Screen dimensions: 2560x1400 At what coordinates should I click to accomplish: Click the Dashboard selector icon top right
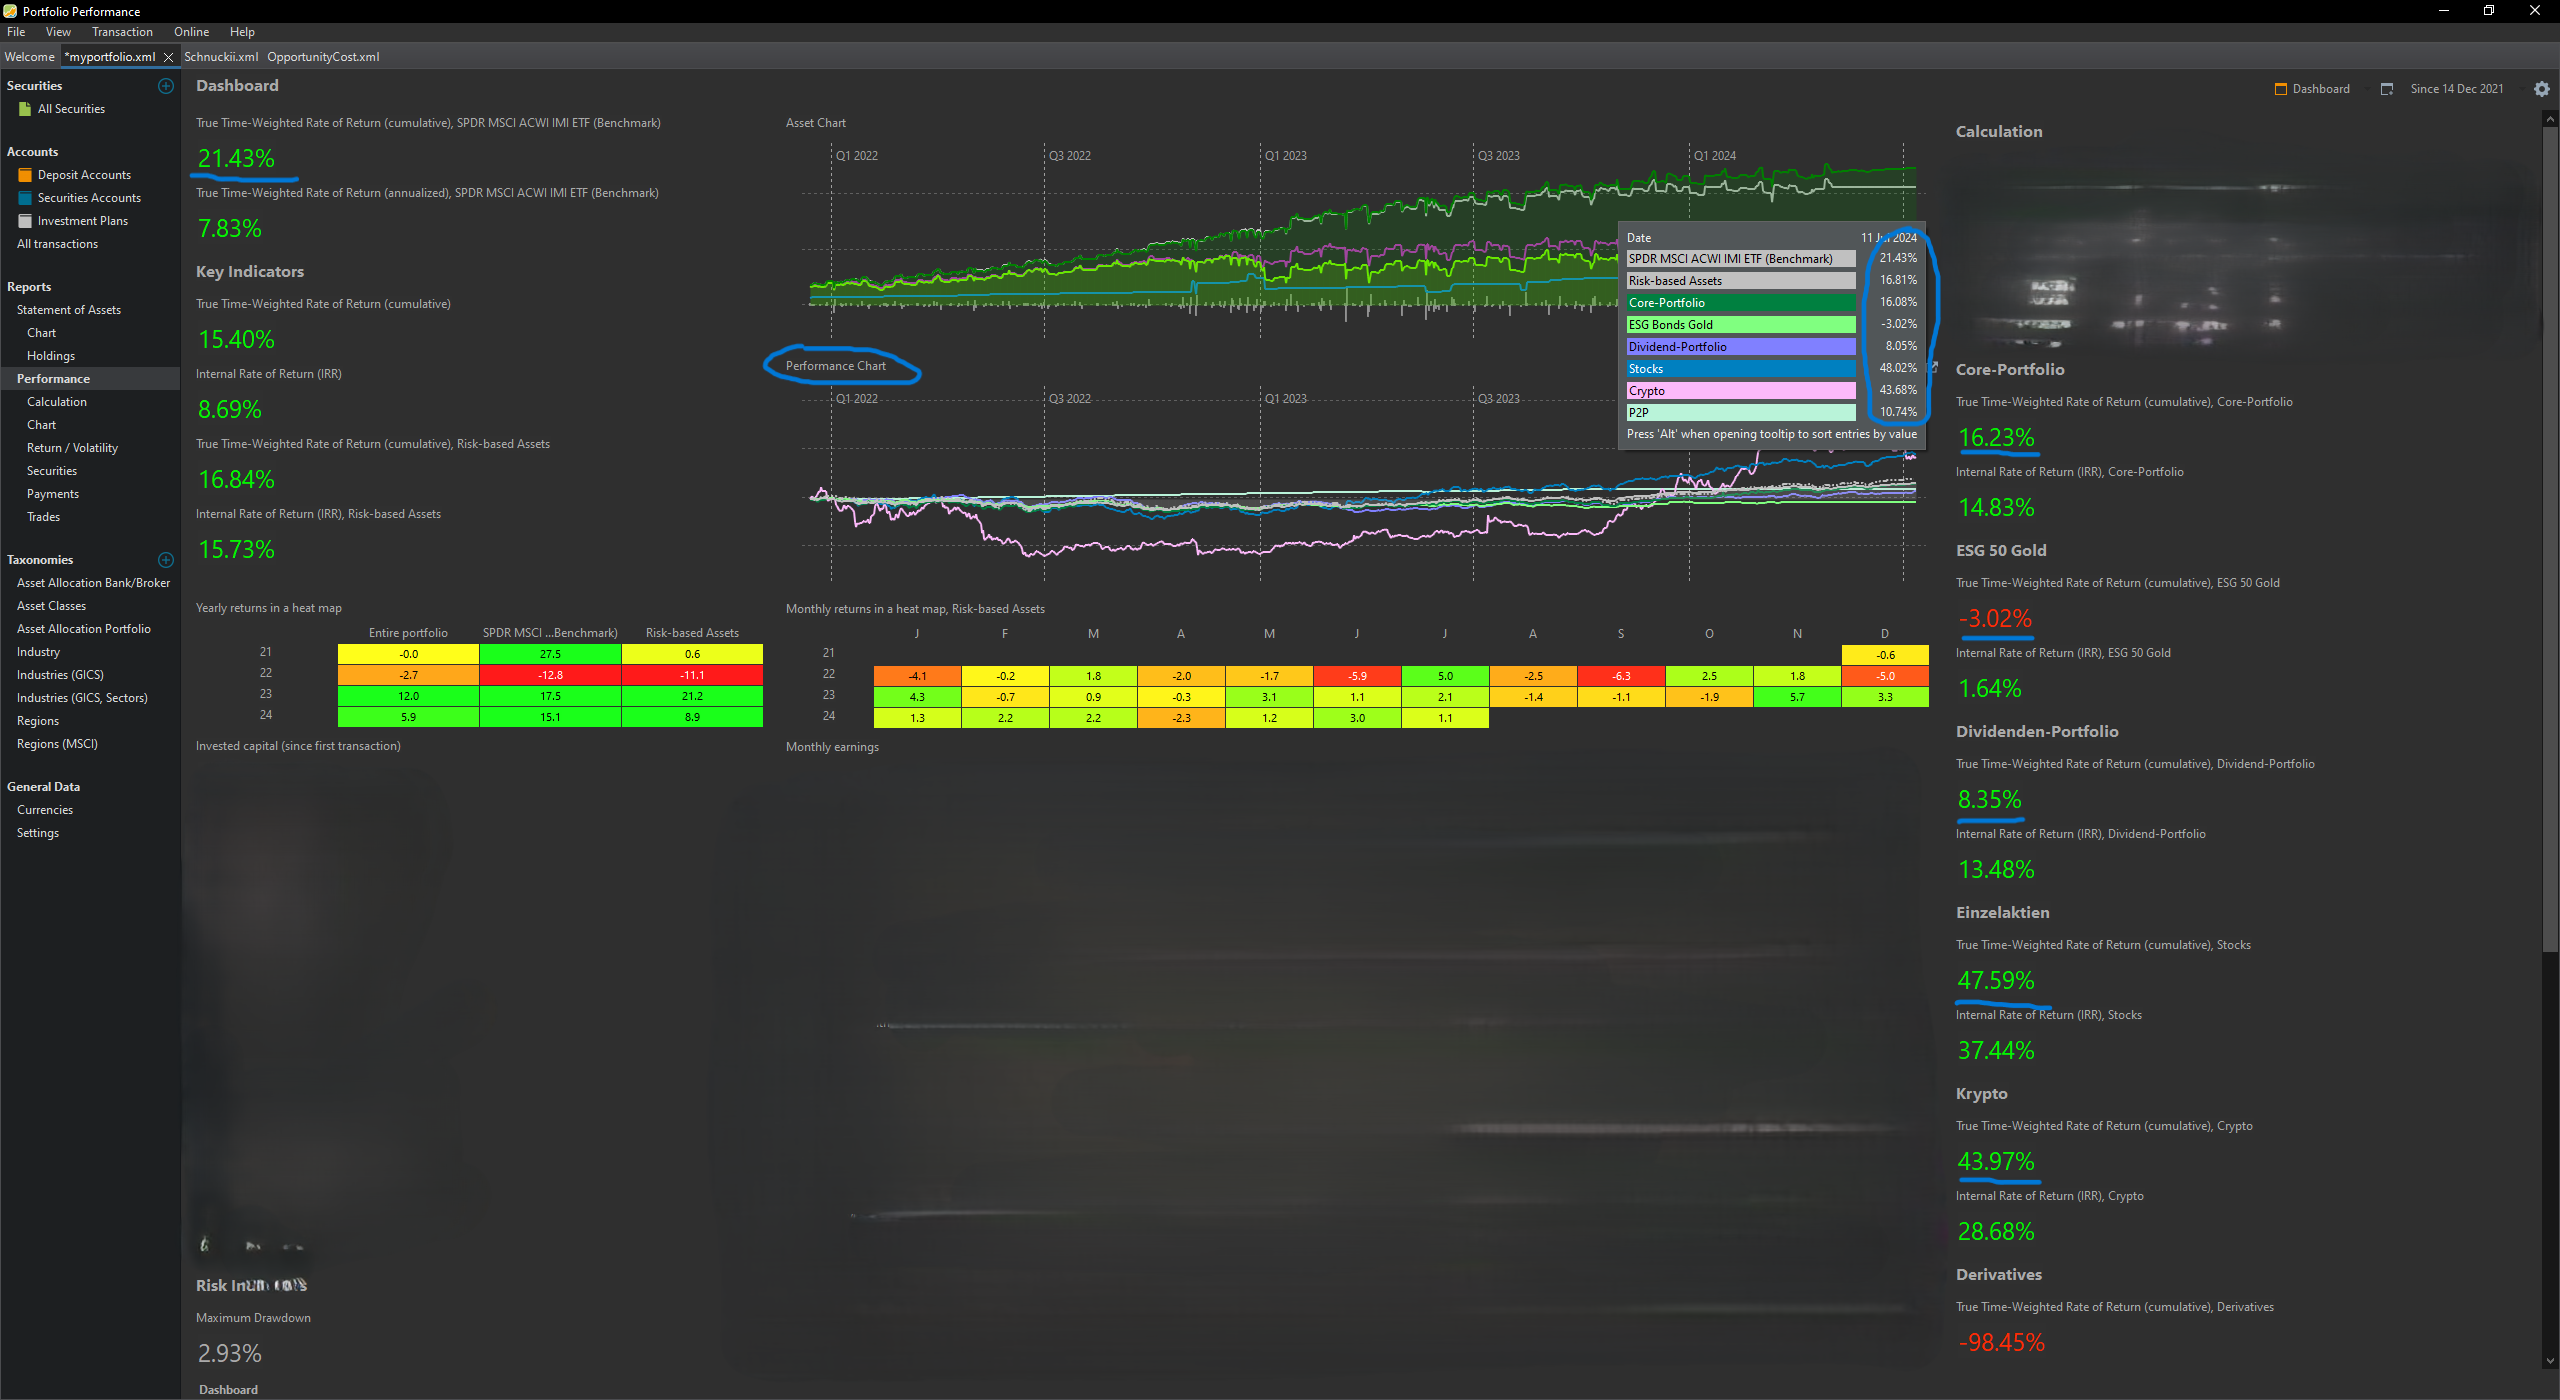(x=2281, y=89)
